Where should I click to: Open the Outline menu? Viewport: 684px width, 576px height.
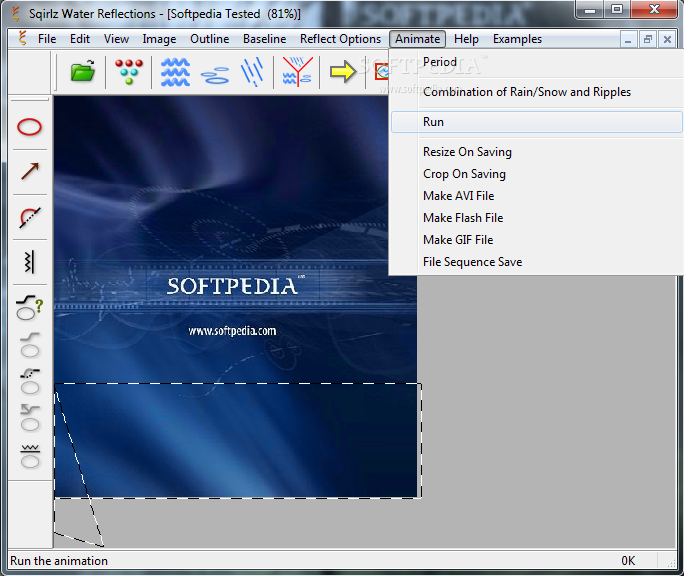(209, 39)
